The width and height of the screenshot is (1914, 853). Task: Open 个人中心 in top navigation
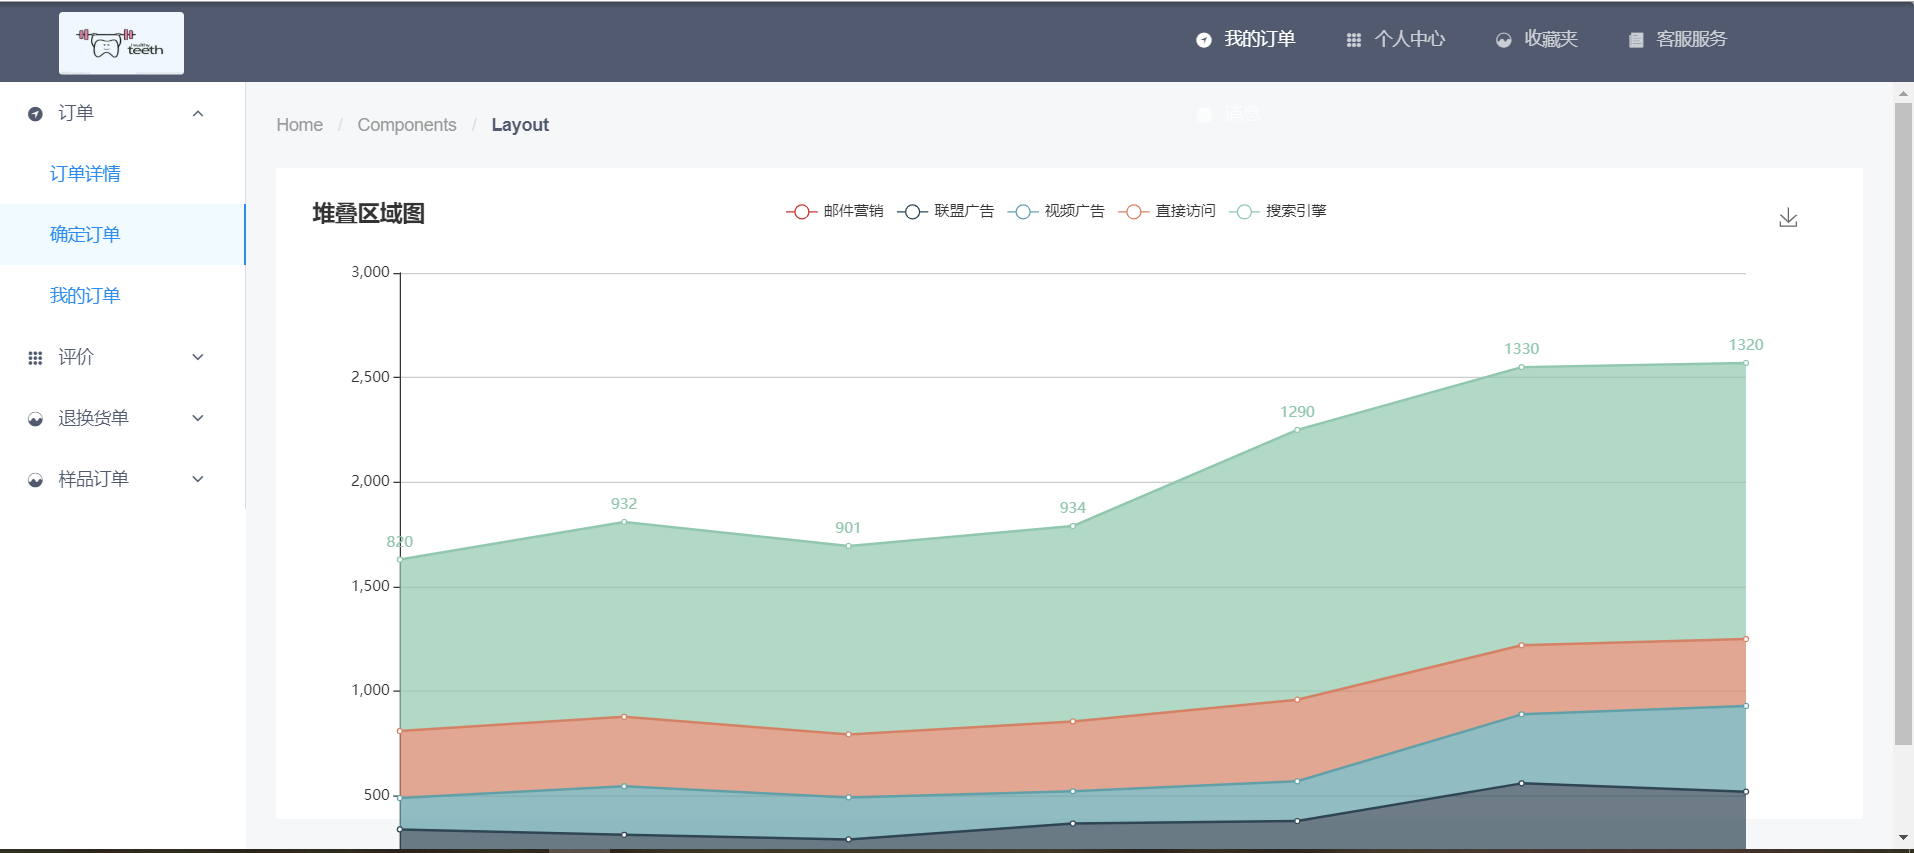coord(1409,39)
